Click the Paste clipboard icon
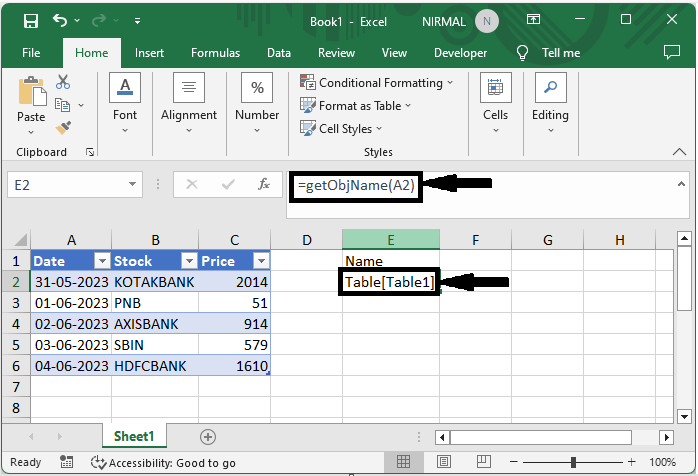The width and height of the screenshot is (698, 476). [x=32, y=92]
